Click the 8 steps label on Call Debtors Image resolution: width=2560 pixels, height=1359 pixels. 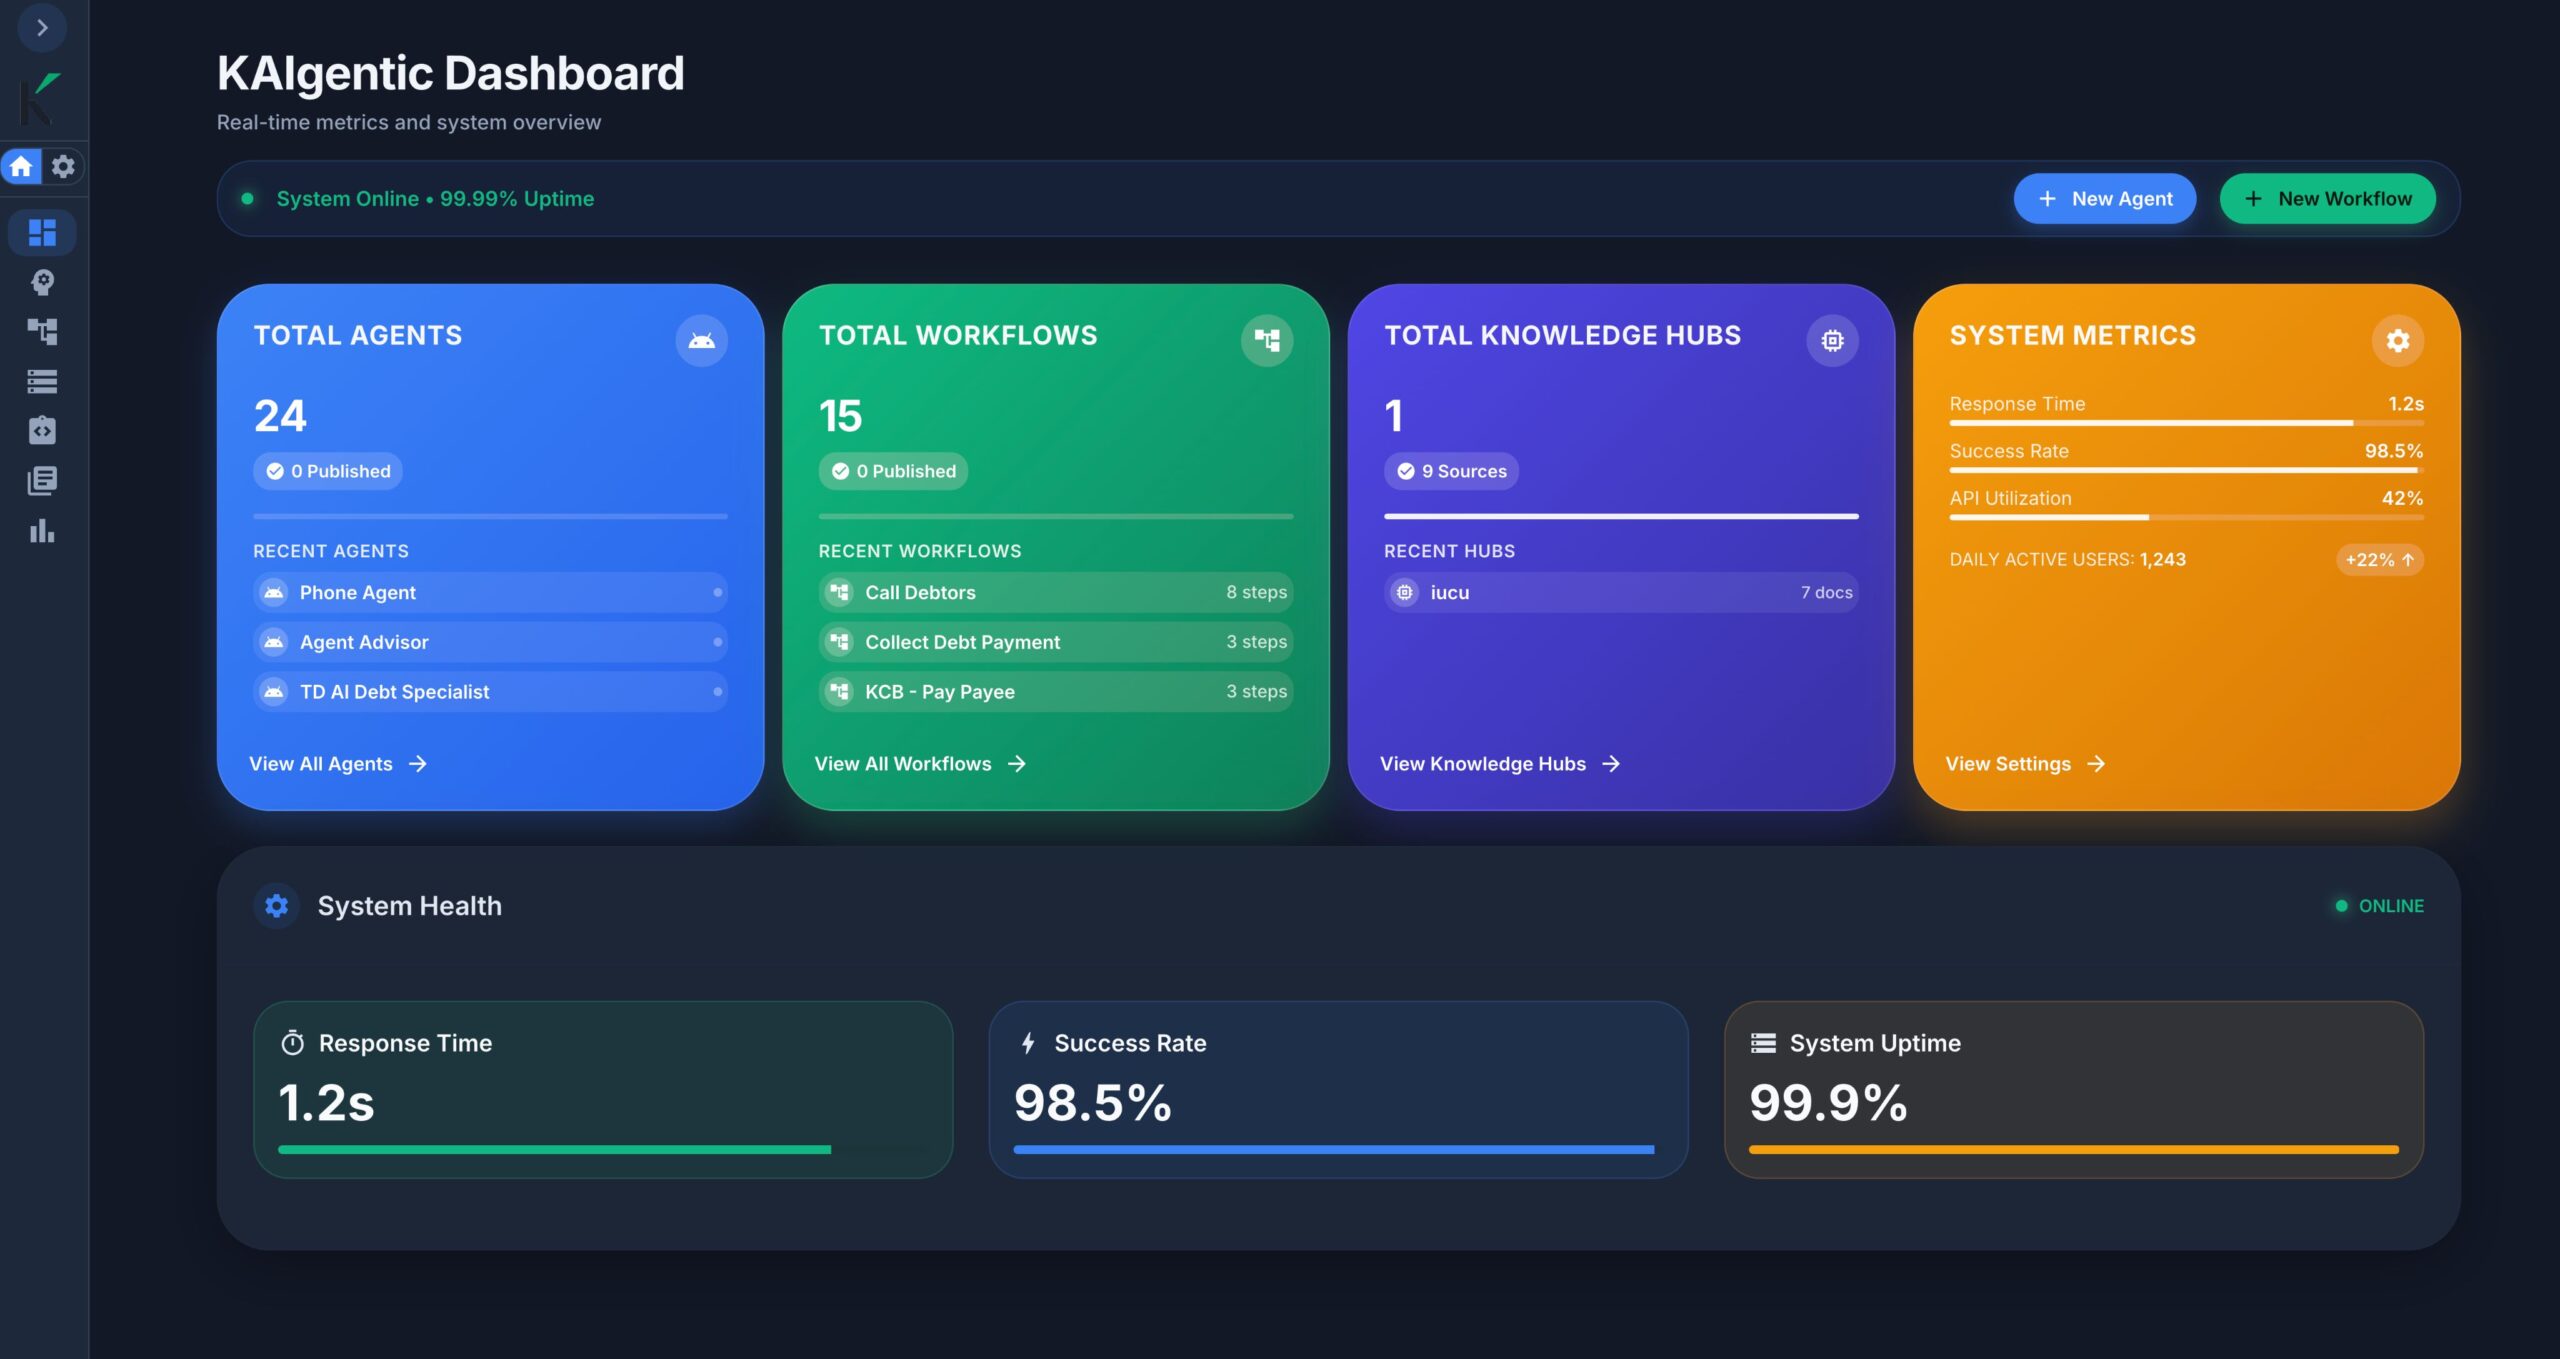[1256, 592]
